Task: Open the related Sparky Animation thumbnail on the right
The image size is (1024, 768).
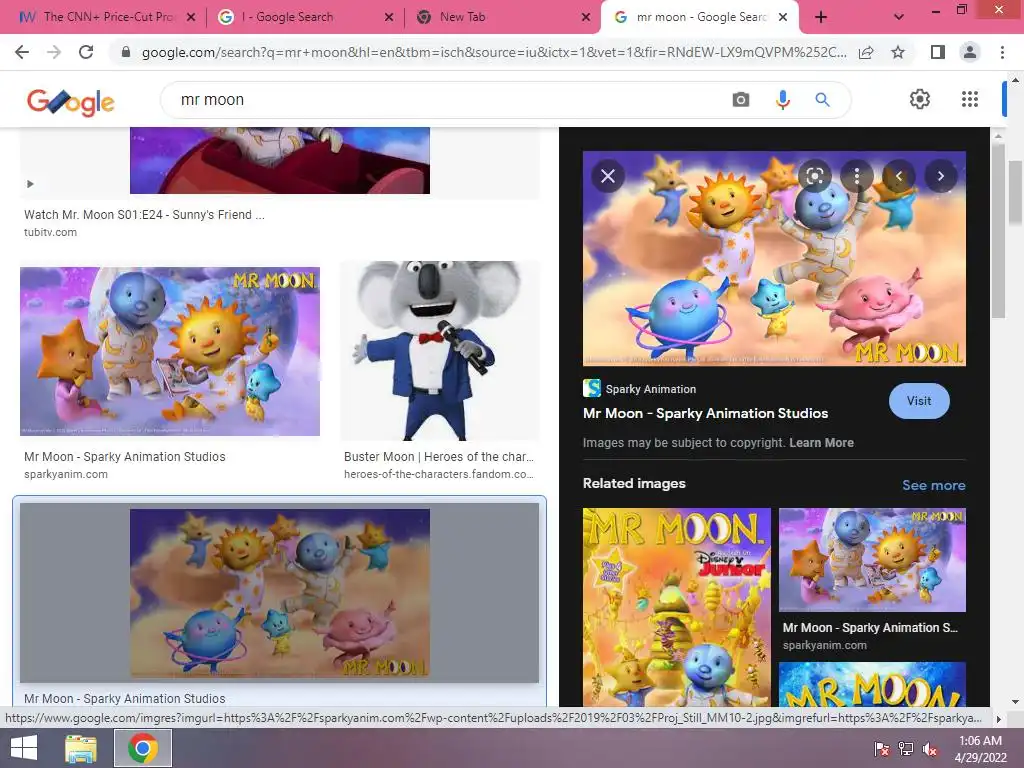Action: (872, 560)
